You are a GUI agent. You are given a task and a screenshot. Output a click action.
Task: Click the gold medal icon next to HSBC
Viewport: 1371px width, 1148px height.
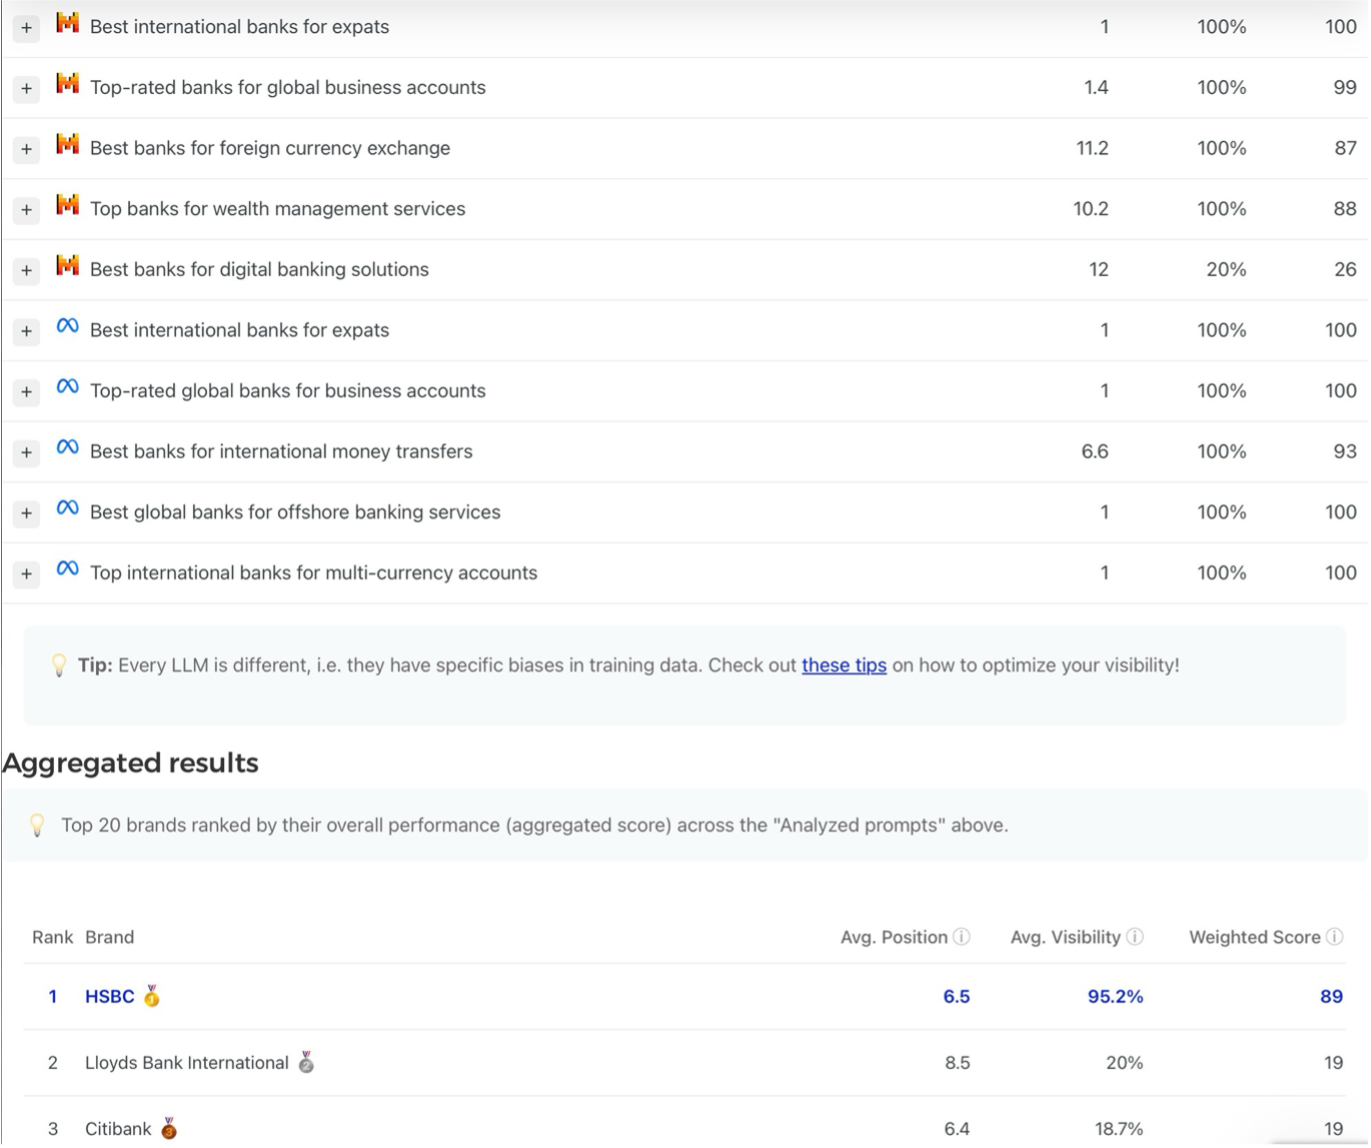click(152, 996)
